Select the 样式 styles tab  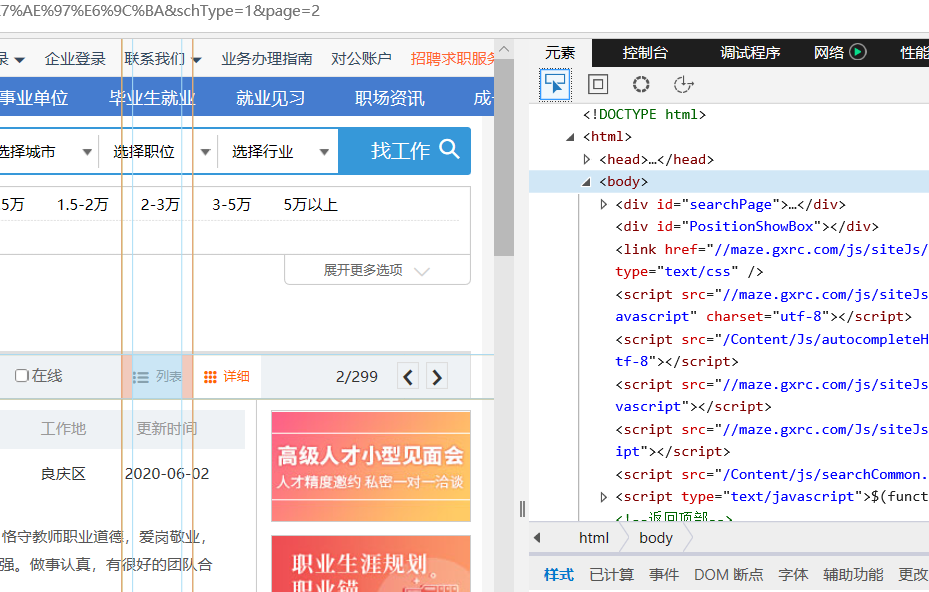559,575
